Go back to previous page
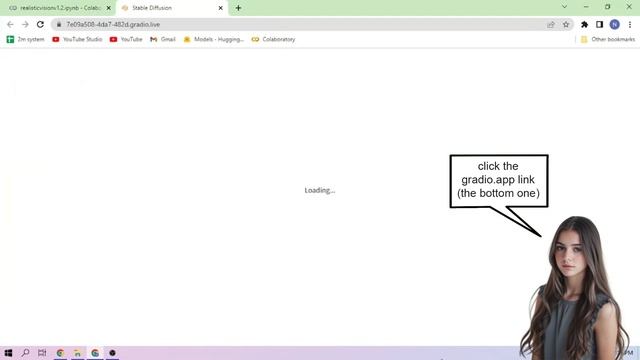 pos(10,24)
